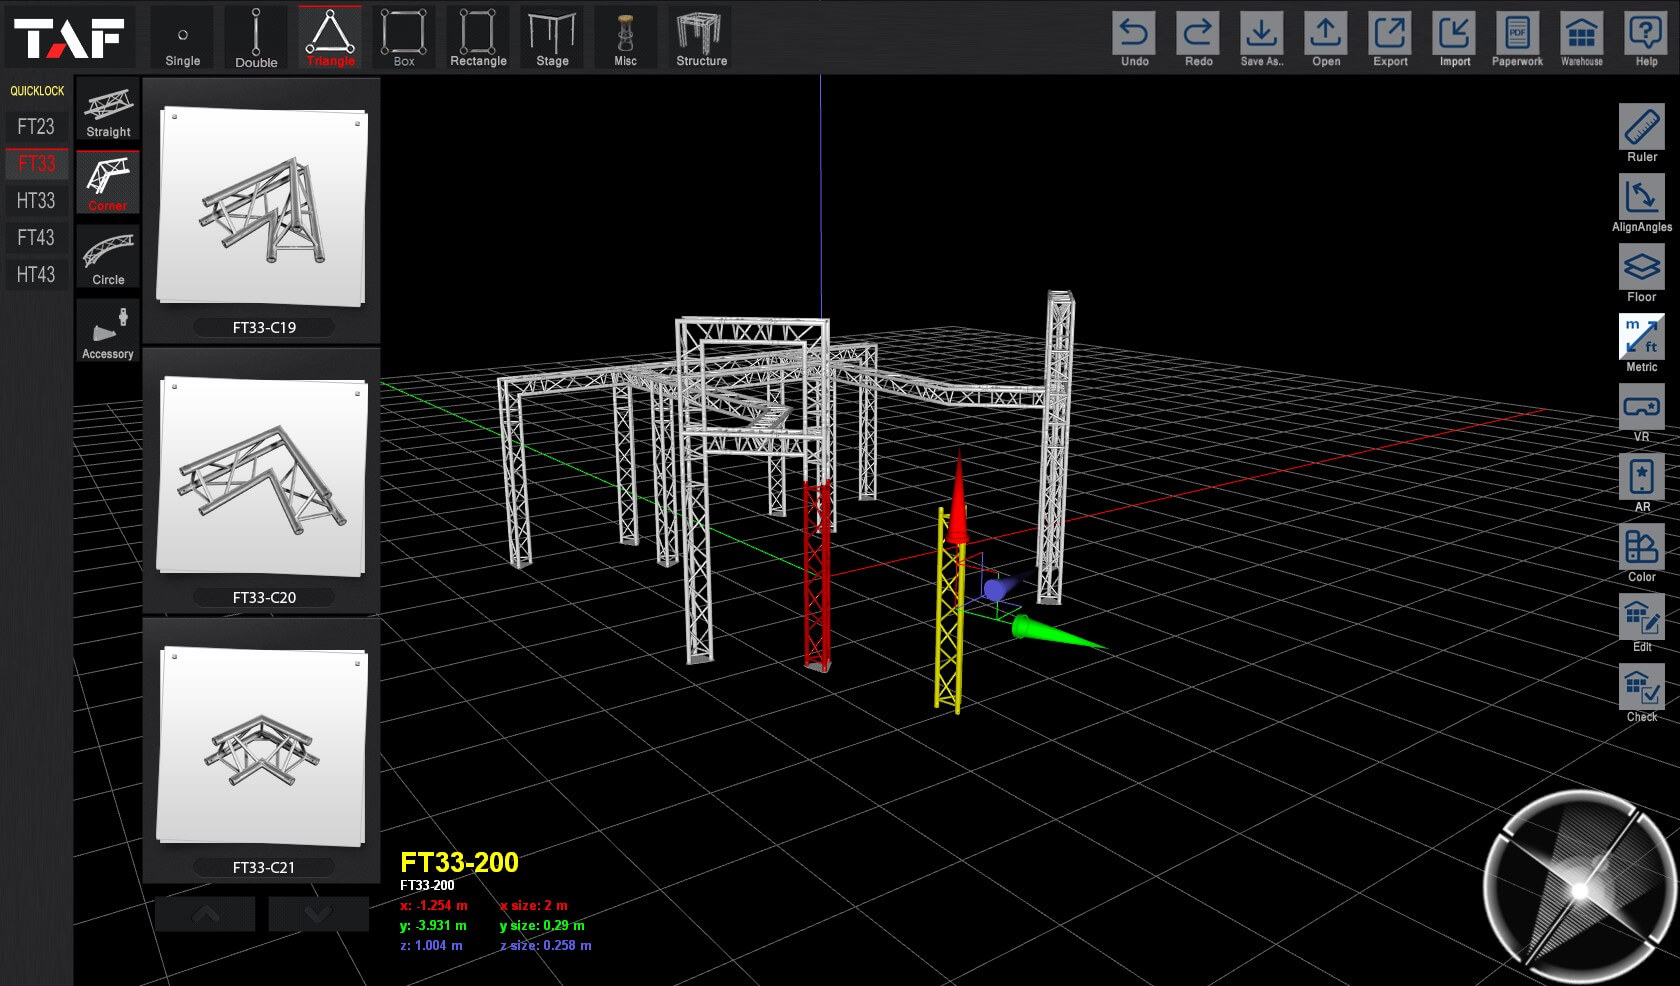Open the Edit tool
This screenshot has height=986, width=1680.
(1642, 623)
